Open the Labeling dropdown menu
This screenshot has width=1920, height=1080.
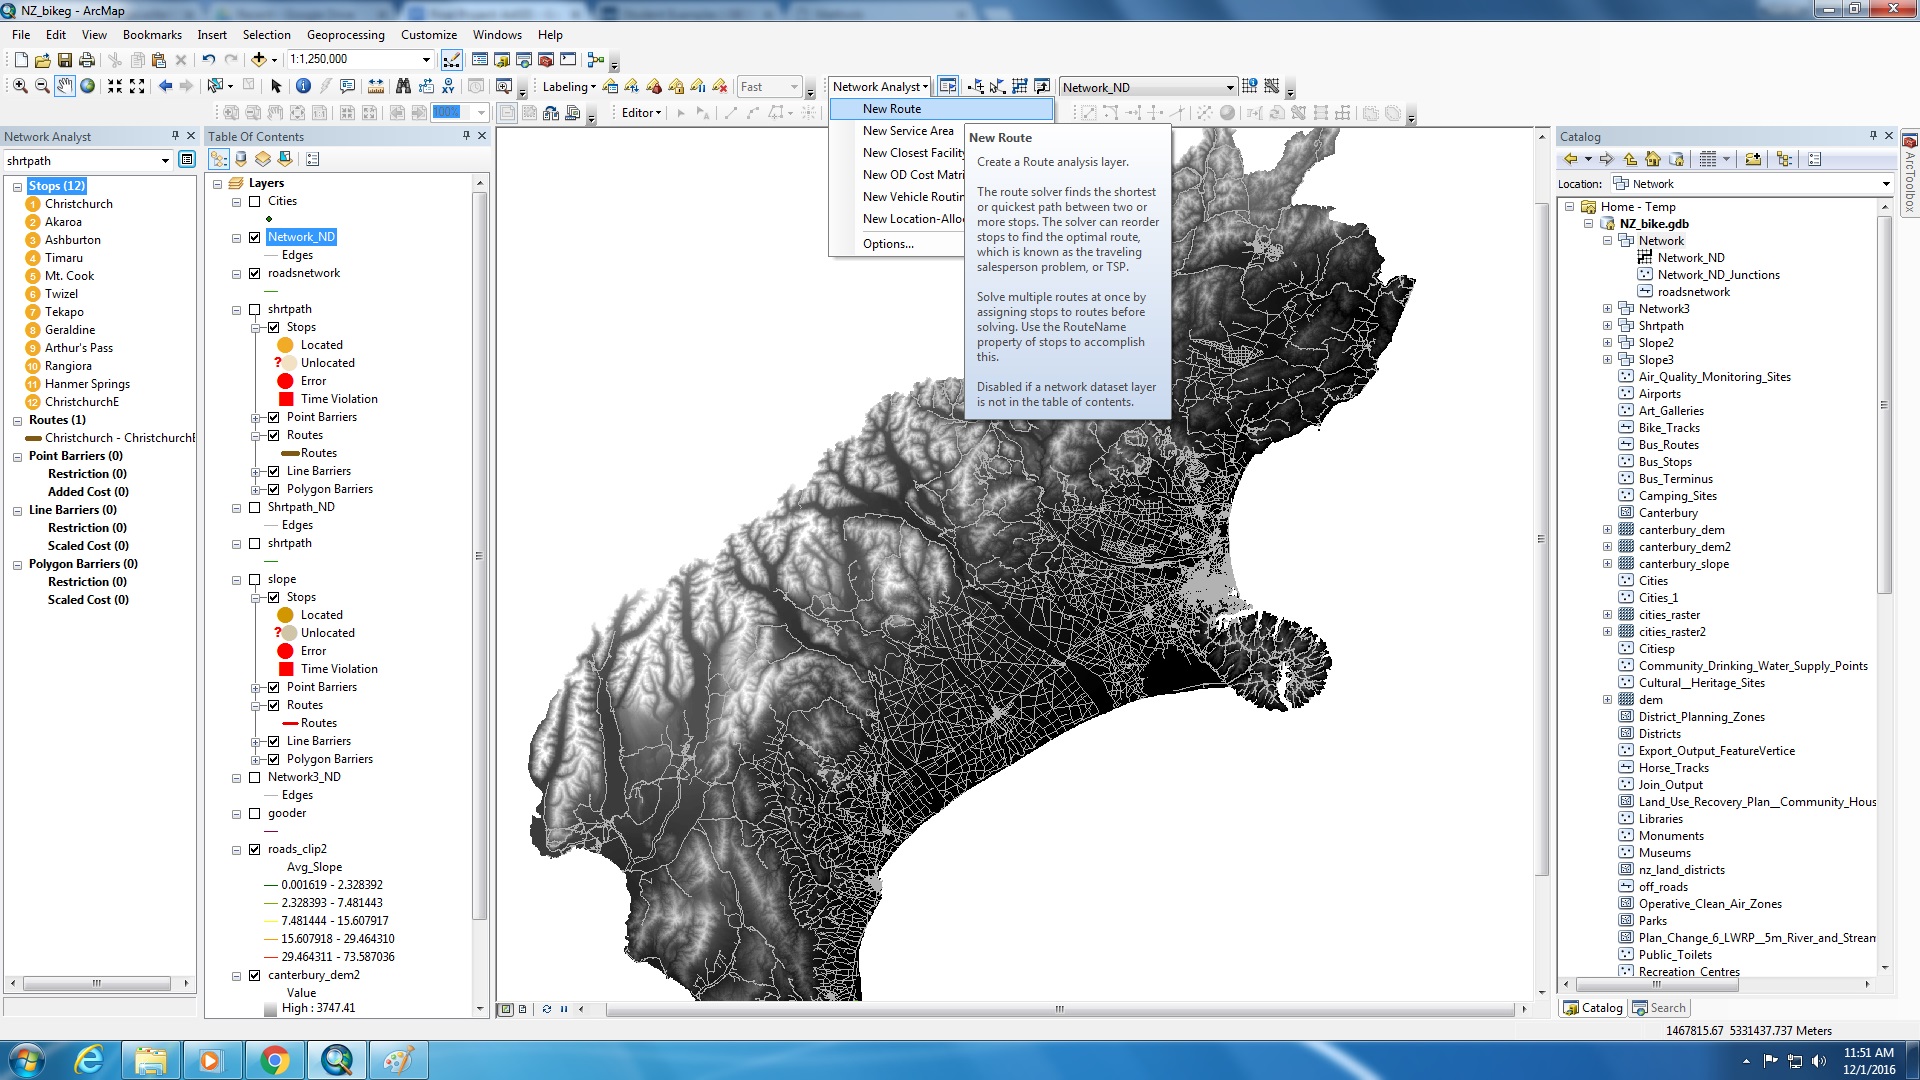click(569, 87)
